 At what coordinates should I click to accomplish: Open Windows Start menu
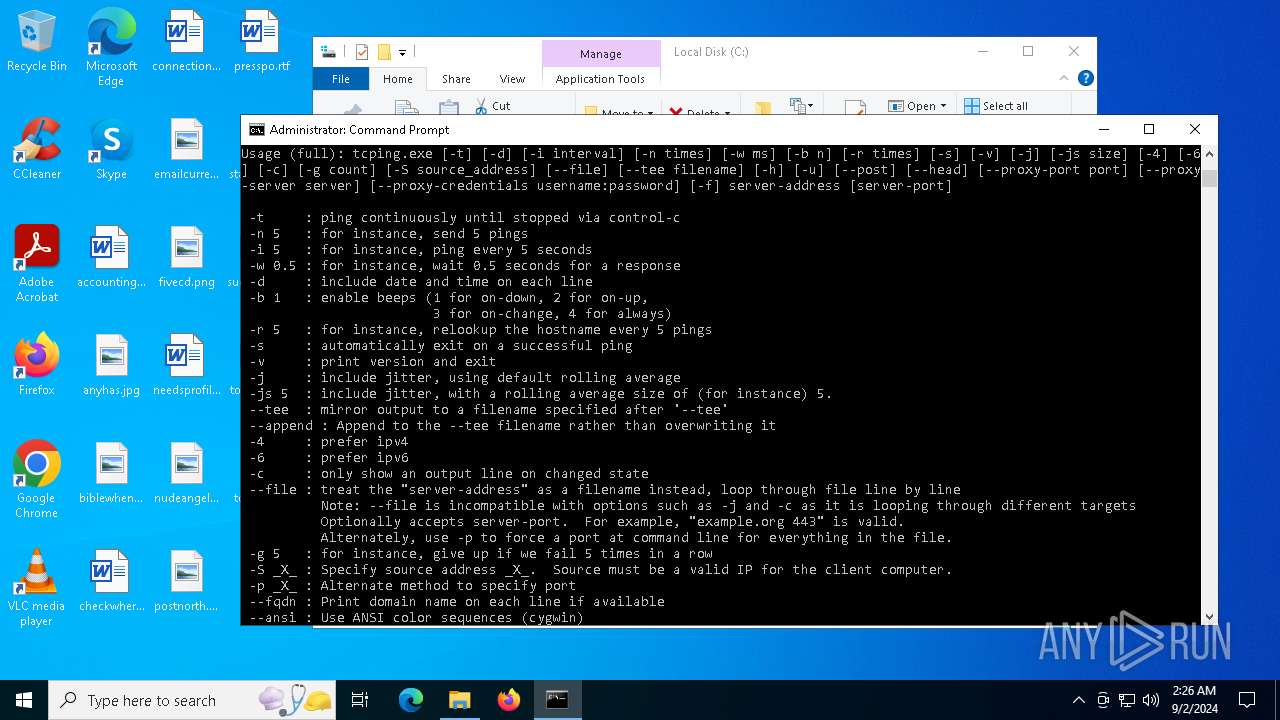pyautogui.click(x=24, y=700)
